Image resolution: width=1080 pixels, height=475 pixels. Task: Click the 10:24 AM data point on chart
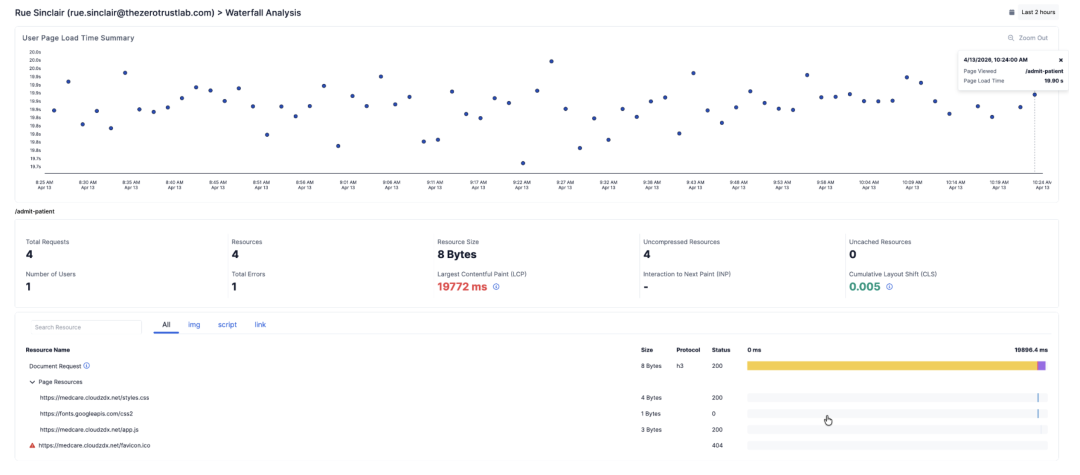(x=1035, y=95)
